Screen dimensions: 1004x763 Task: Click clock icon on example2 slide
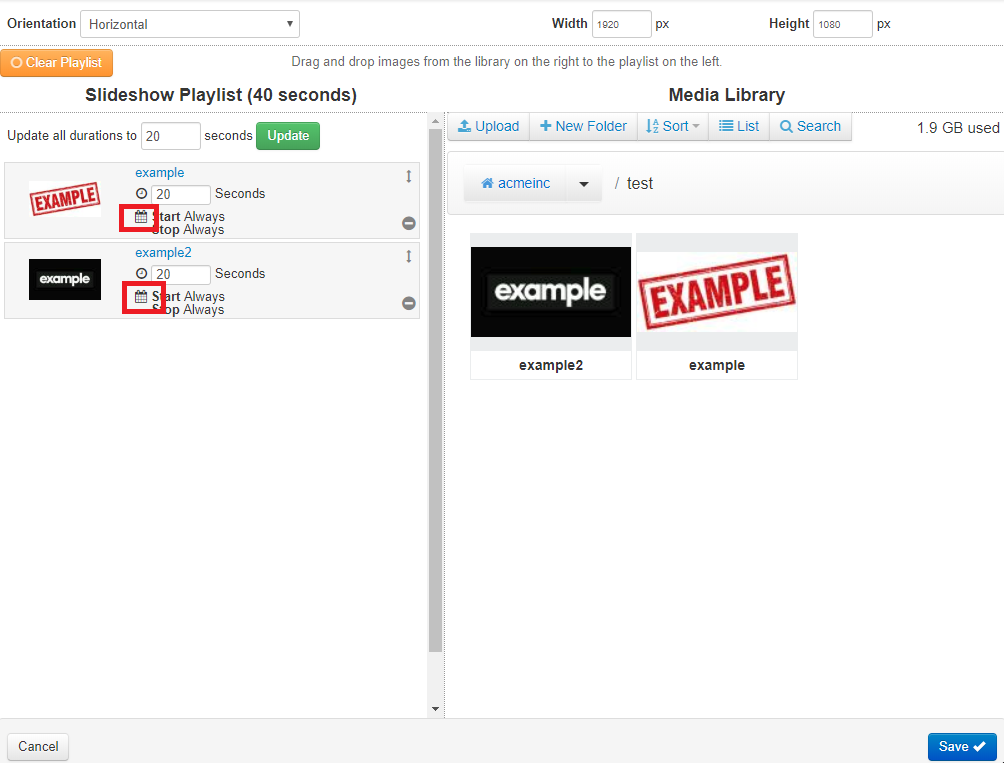tap(142, 273)
